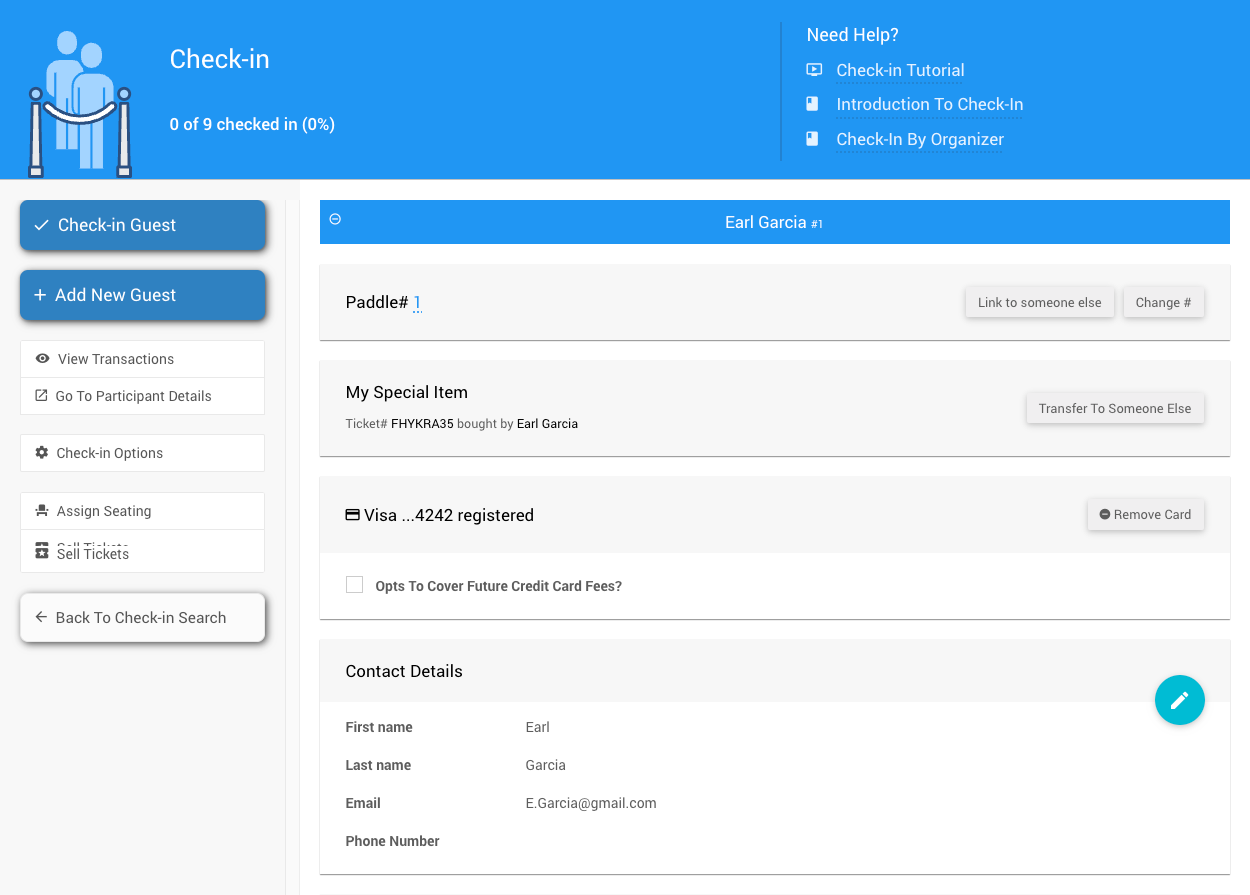Collapse the Earl Garcia guest panel
This screenshot has width=1250, height=895.
tap(335, 219)
